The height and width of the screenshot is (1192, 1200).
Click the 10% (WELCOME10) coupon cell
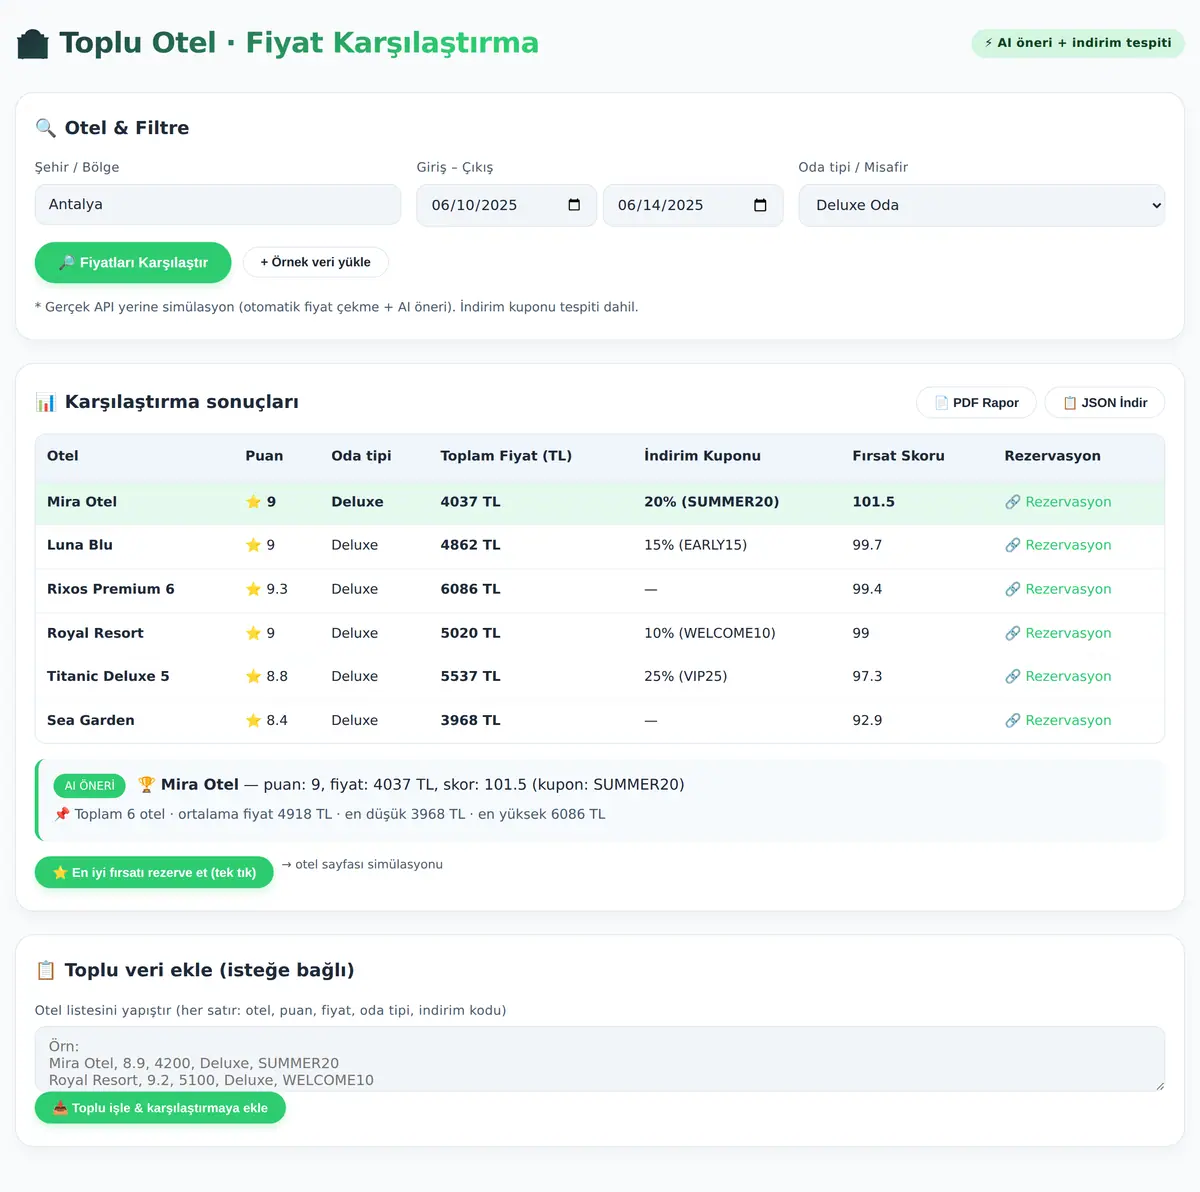click(710, 633)
